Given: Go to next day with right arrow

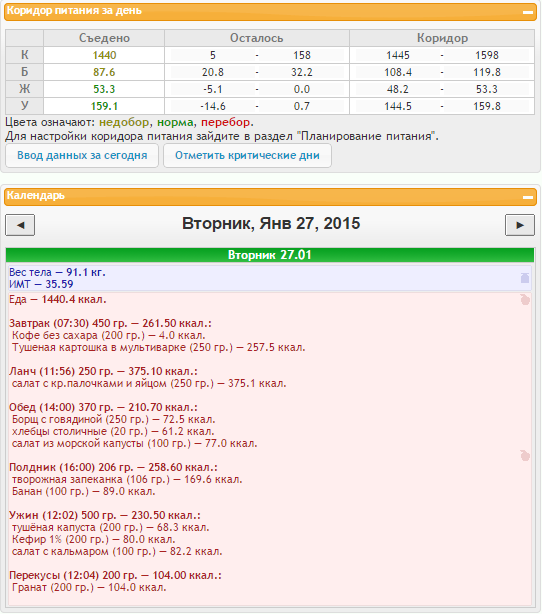Looking at the screenshot, I should coord(520,225).
